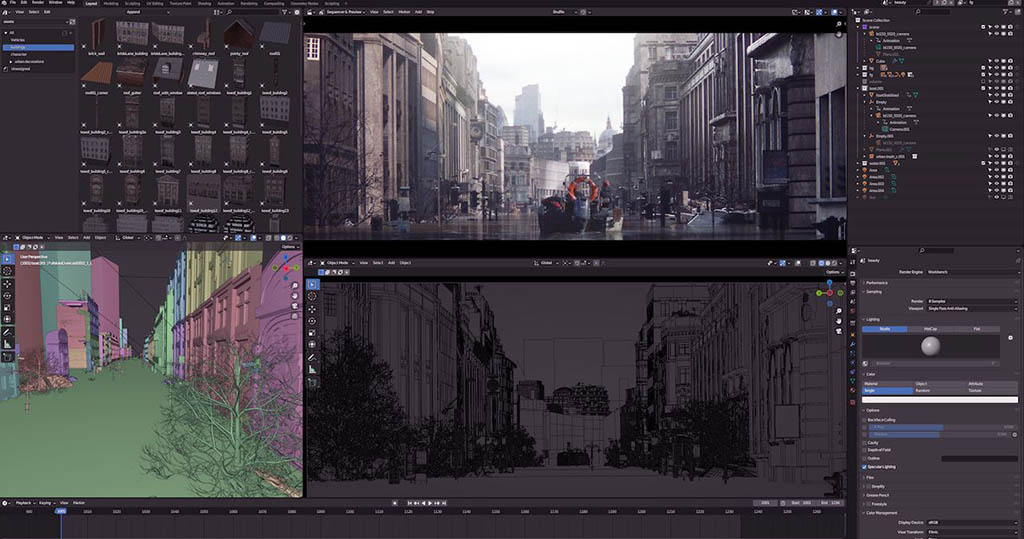Open the Render Engine dropdown showing Workbench
Image resolution: width=1024 pixels, height=539 pixels.
coord(972,272)
